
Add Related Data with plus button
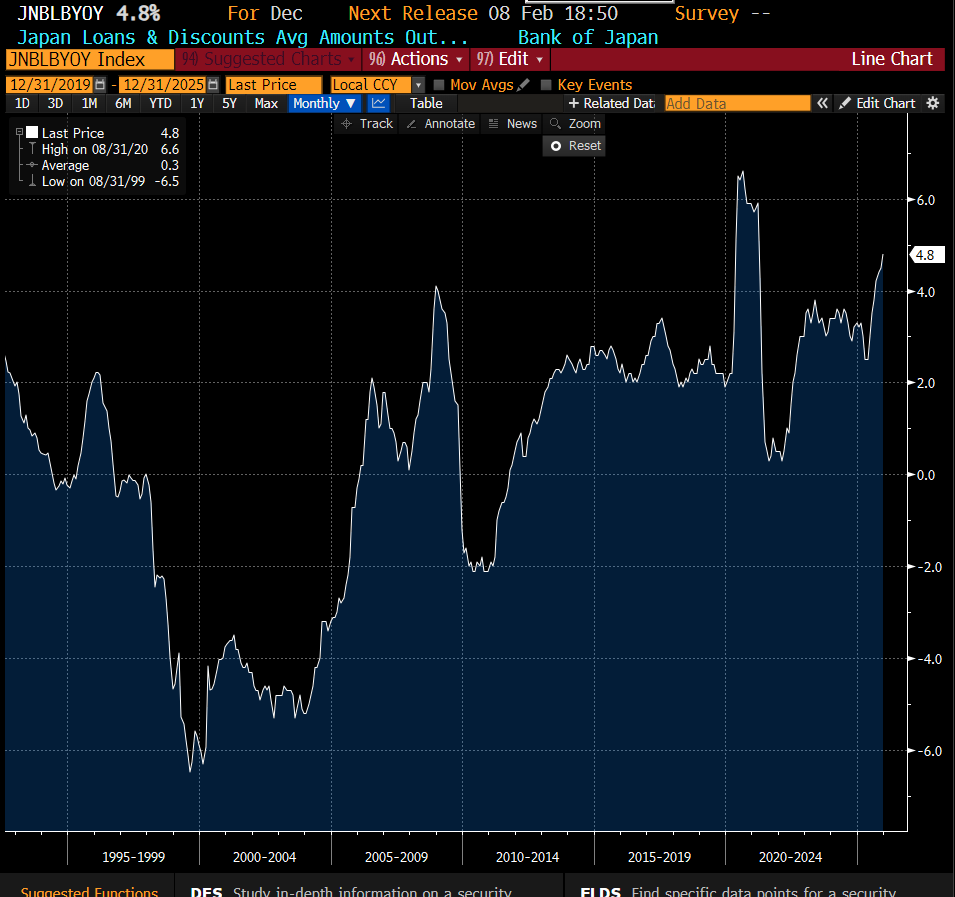[611, 104]
